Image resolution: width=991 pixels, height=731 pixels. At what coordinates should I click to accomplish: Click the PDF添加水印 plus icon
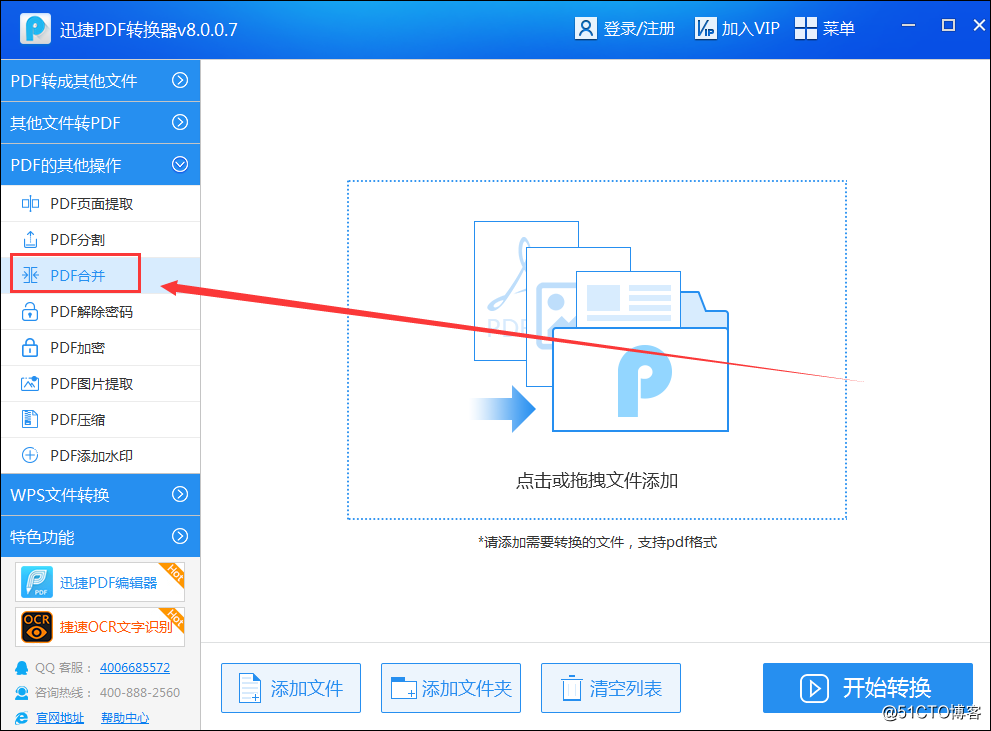(x=30, y=455)
